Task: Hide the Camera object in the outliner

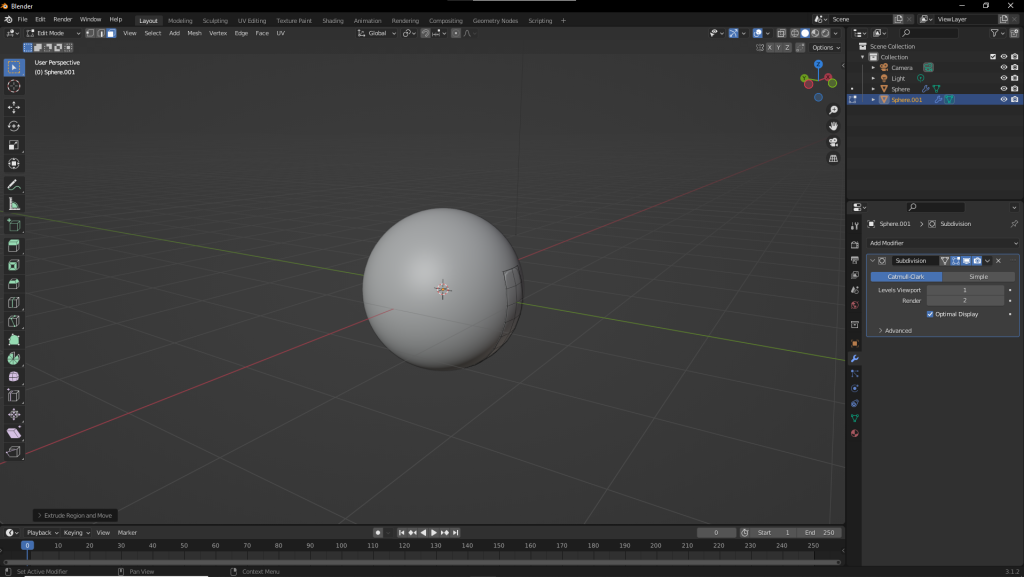Action: coord(1004,67)
